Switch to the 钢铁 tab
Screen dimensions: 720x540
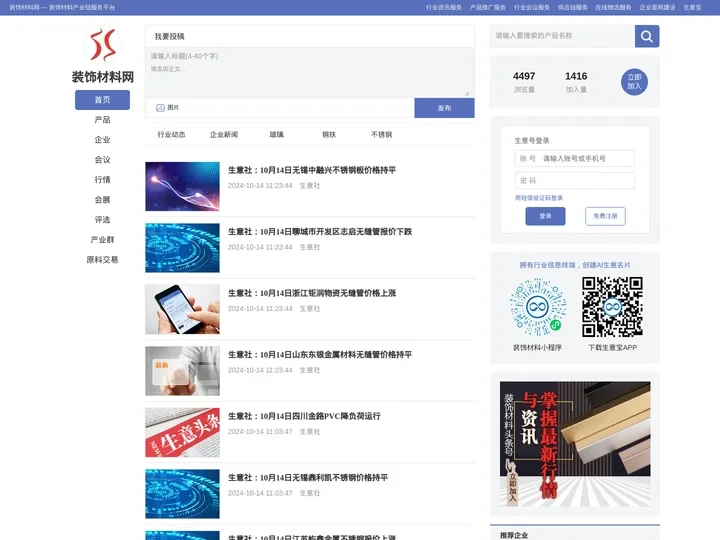coord(329,135)
